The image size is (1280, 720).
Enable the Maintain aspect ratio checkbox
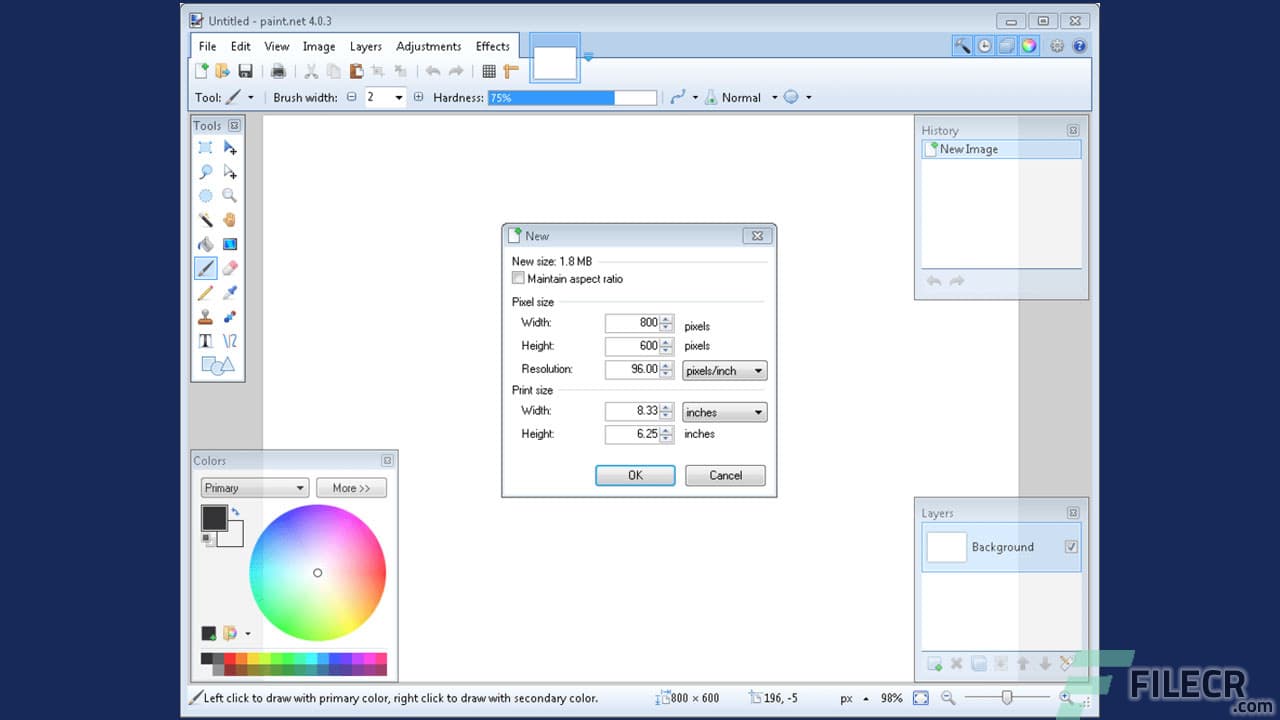[x=518, y=279]
